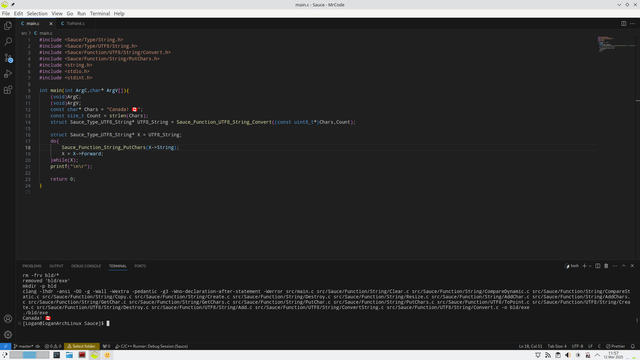The image size is (640, 360).
Task: Click the taskbar clock showing 11:57
Action: coord(613,355)
